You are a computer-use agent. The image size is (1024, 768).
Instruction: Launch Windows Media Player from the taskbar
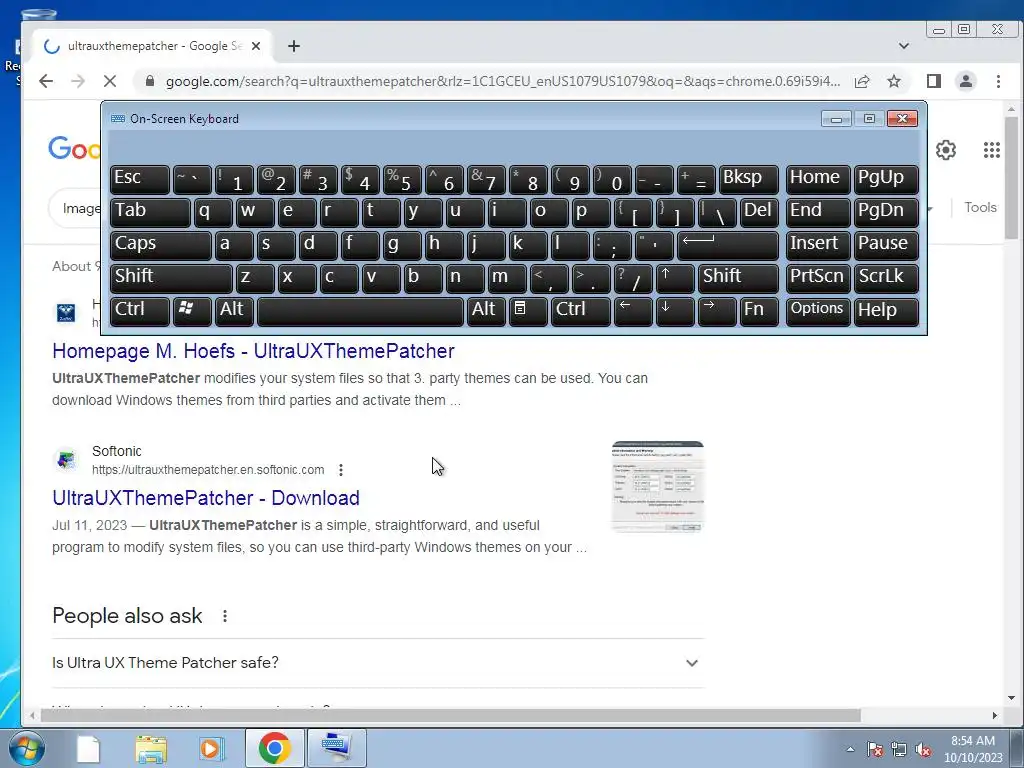[x=212, y=748]
